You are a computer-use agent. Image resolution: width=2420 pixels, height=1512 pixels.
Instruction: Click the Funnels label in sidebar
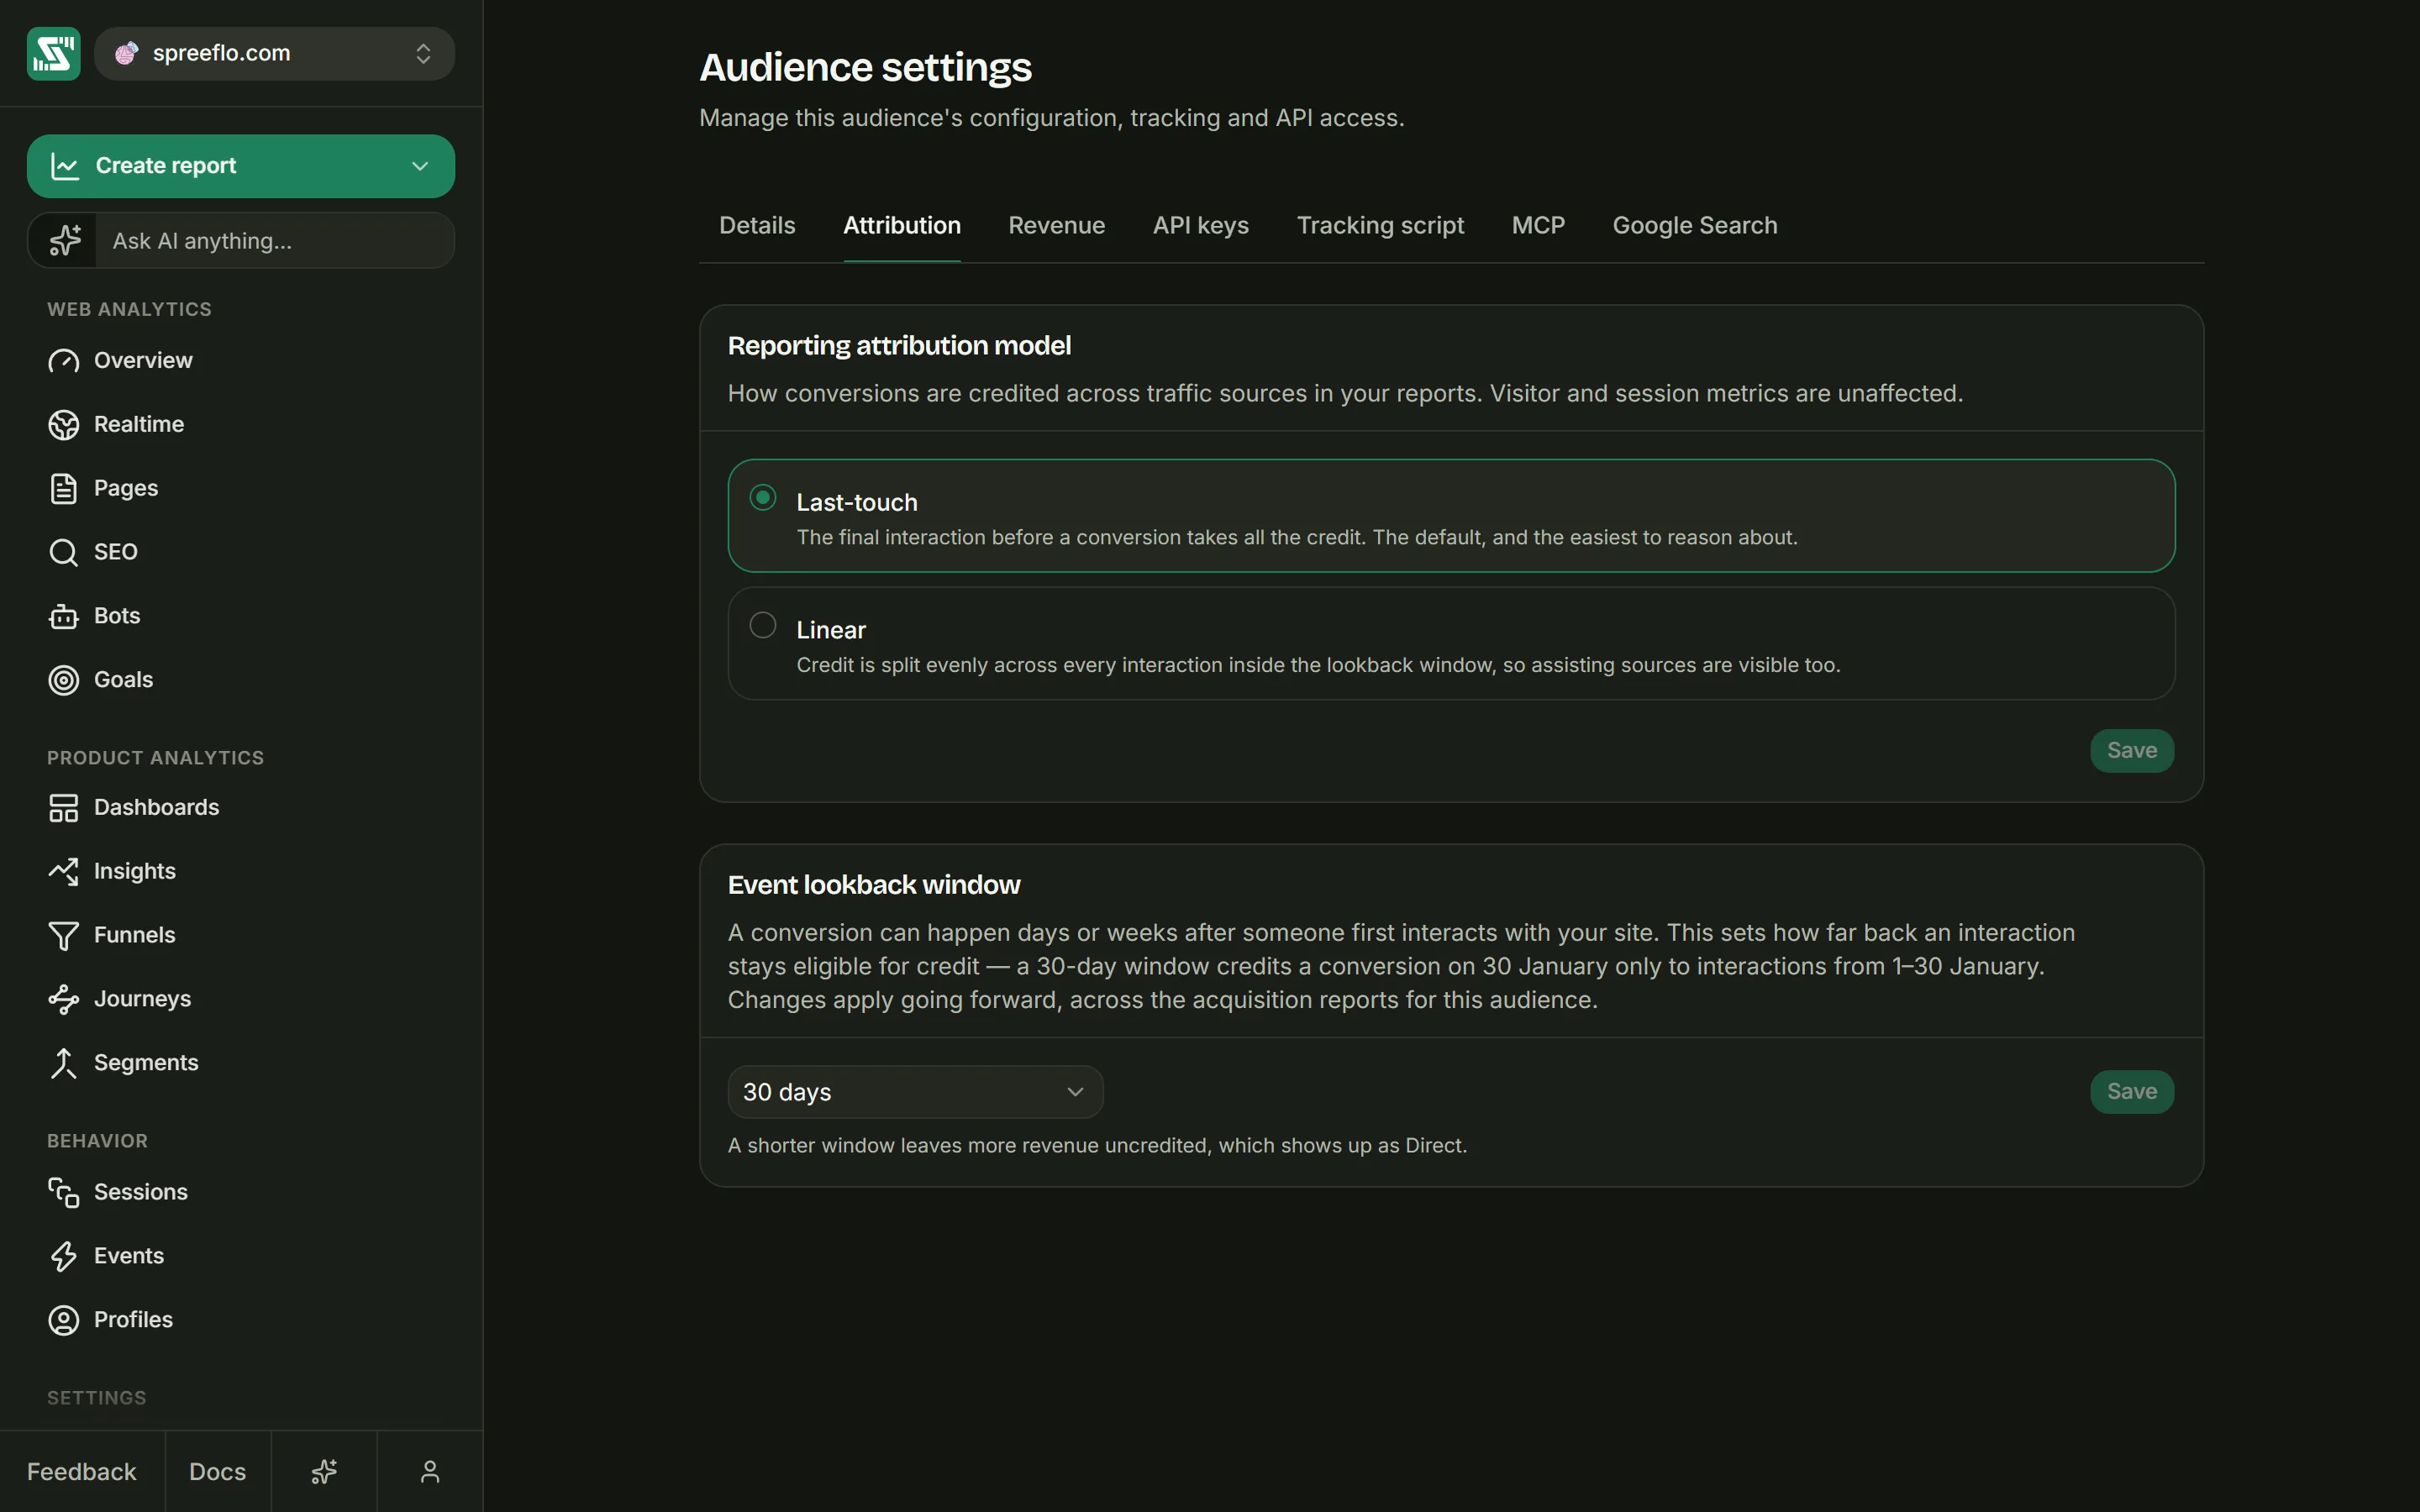[135, 936]
